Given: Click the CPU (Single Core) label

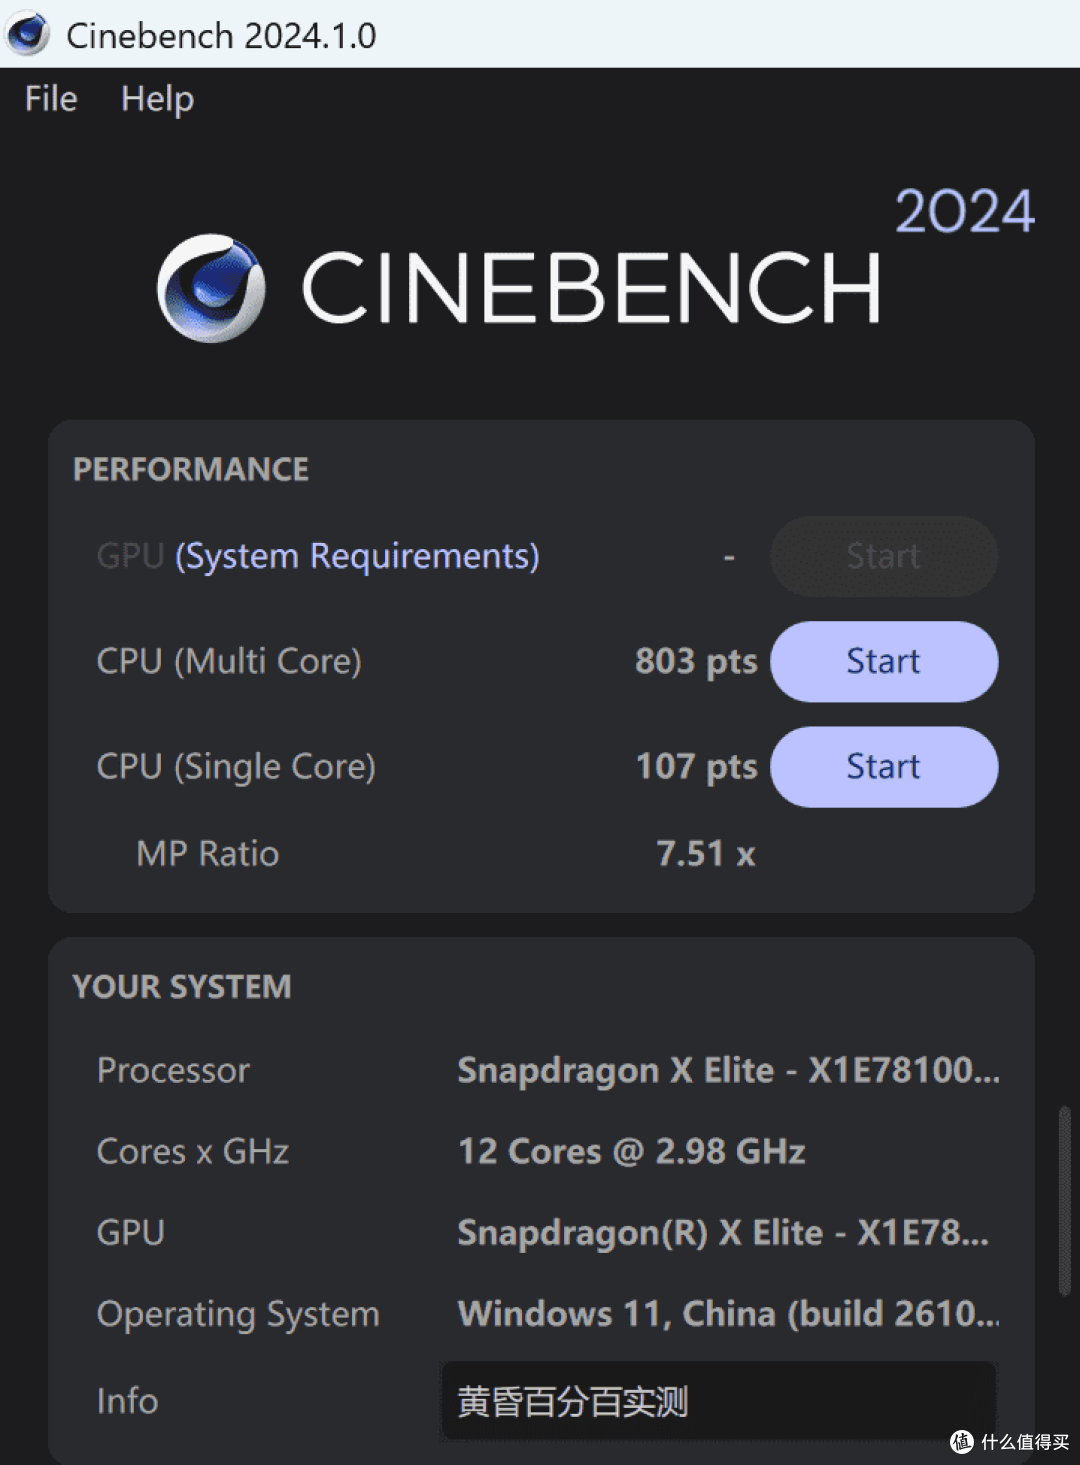Looking at the screenshot, I should point(236,766).
